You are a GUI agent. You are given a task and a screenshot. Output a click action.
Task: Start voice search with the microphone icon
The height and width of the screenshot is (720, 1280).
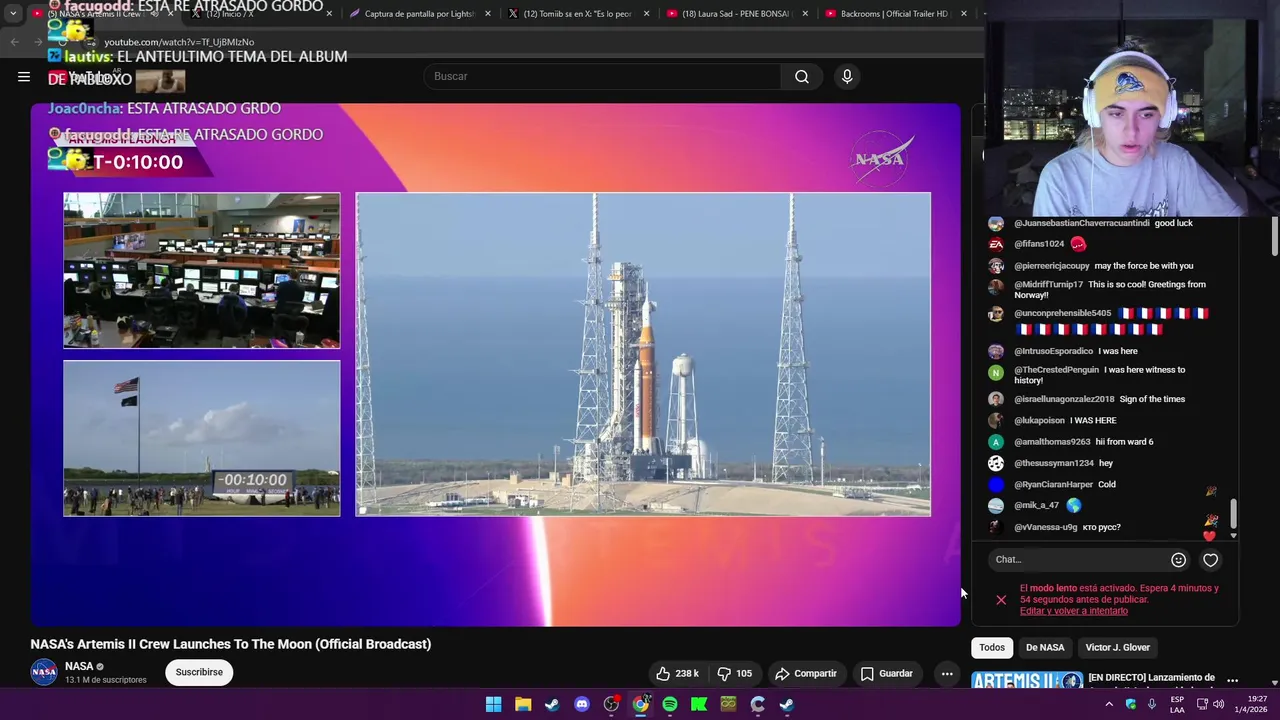pyautogui.click(x=847, y=76)
